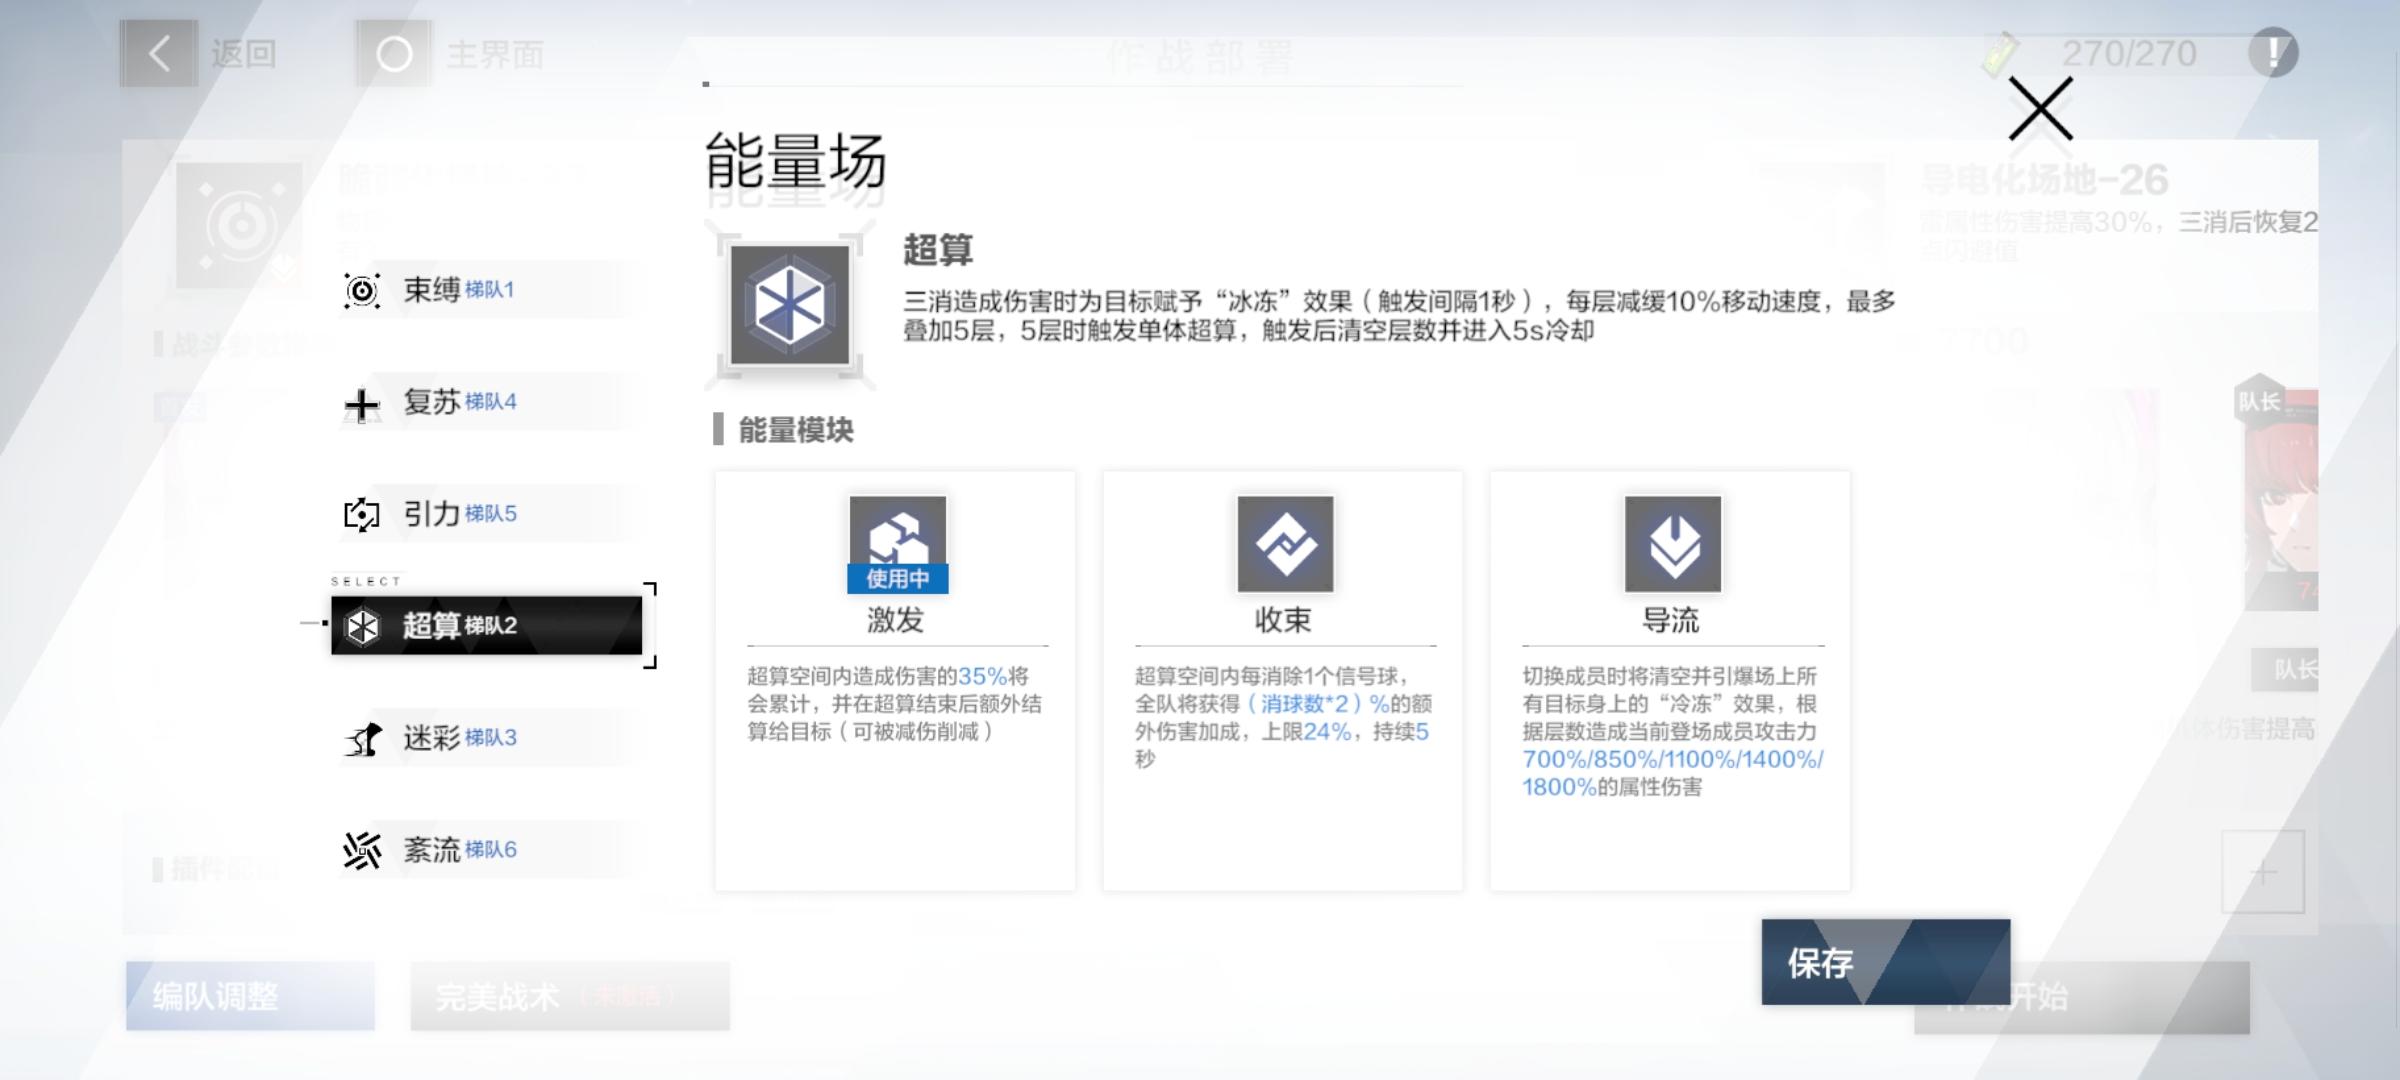The width and height of the screenshot is (2400, 1080).
Task: Choose the 收束 module icon
Action: (x=1285, y=543)
